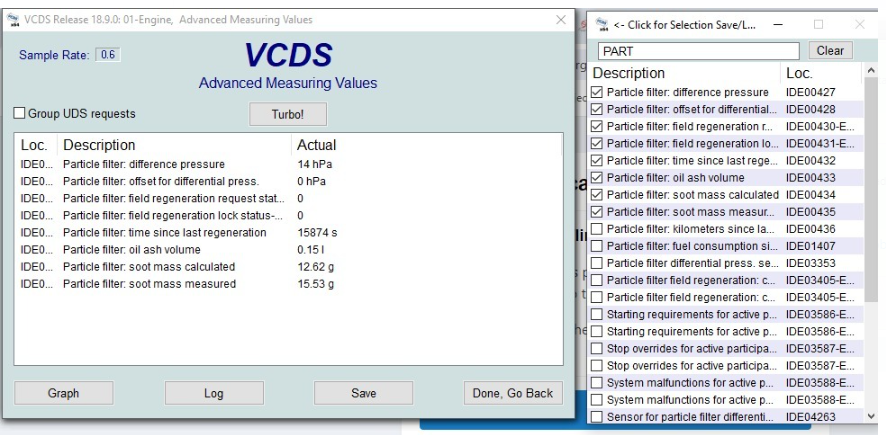Start logging with the Log button
The height and width of the screenshot is (435, 886).
214,393
